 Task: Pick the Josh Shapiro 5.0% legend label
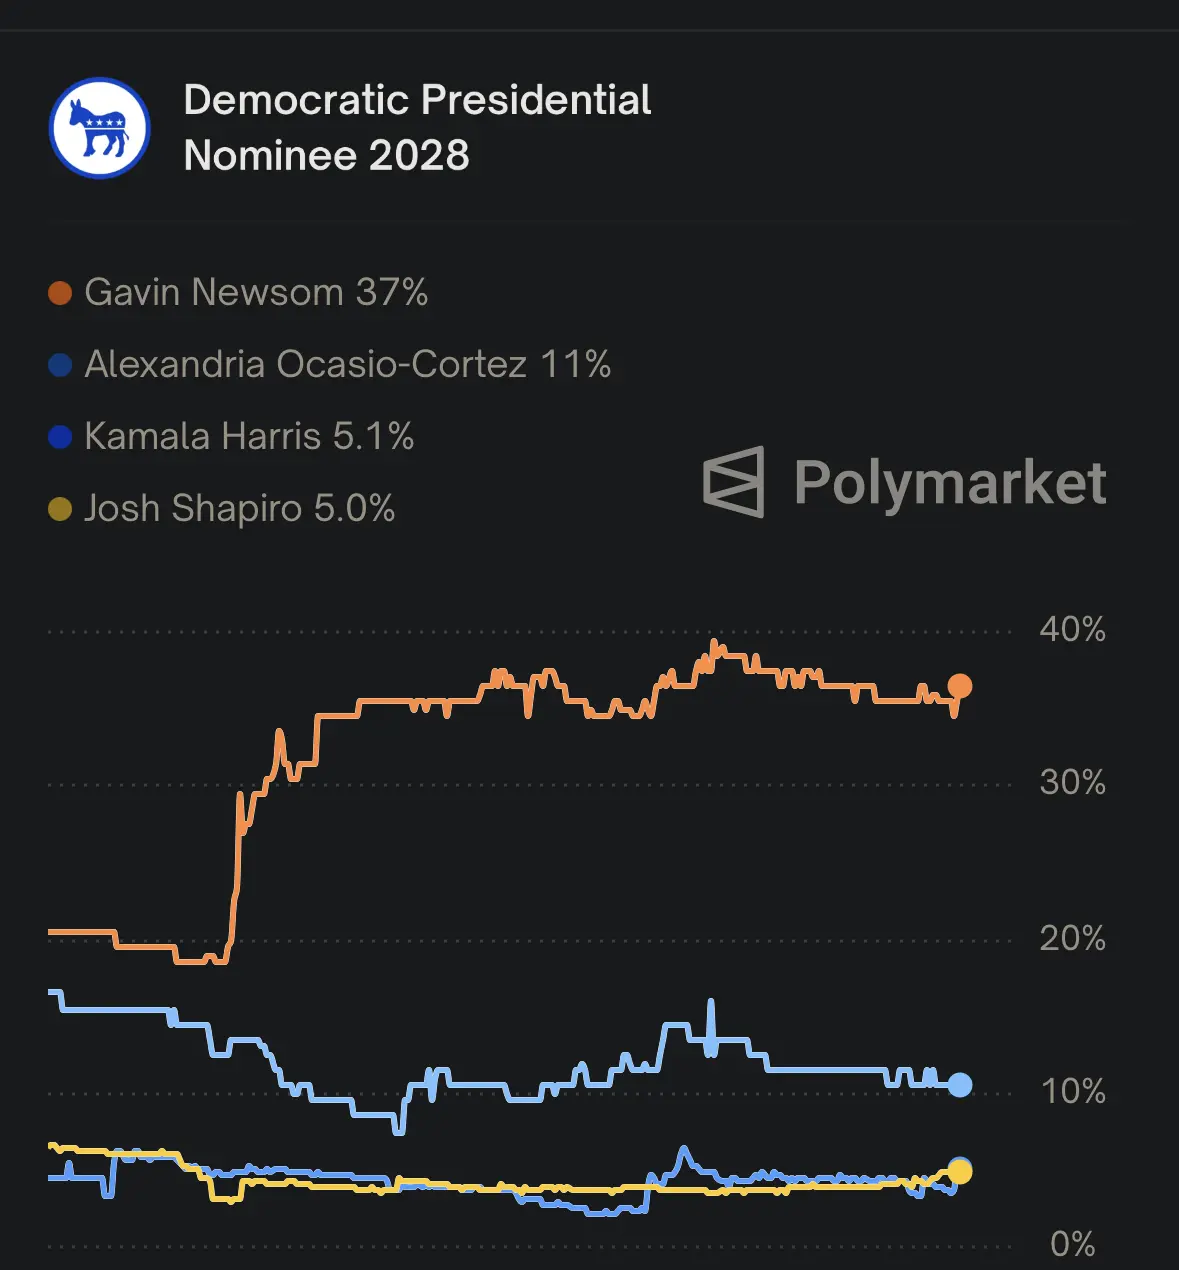tap(239, 509)
